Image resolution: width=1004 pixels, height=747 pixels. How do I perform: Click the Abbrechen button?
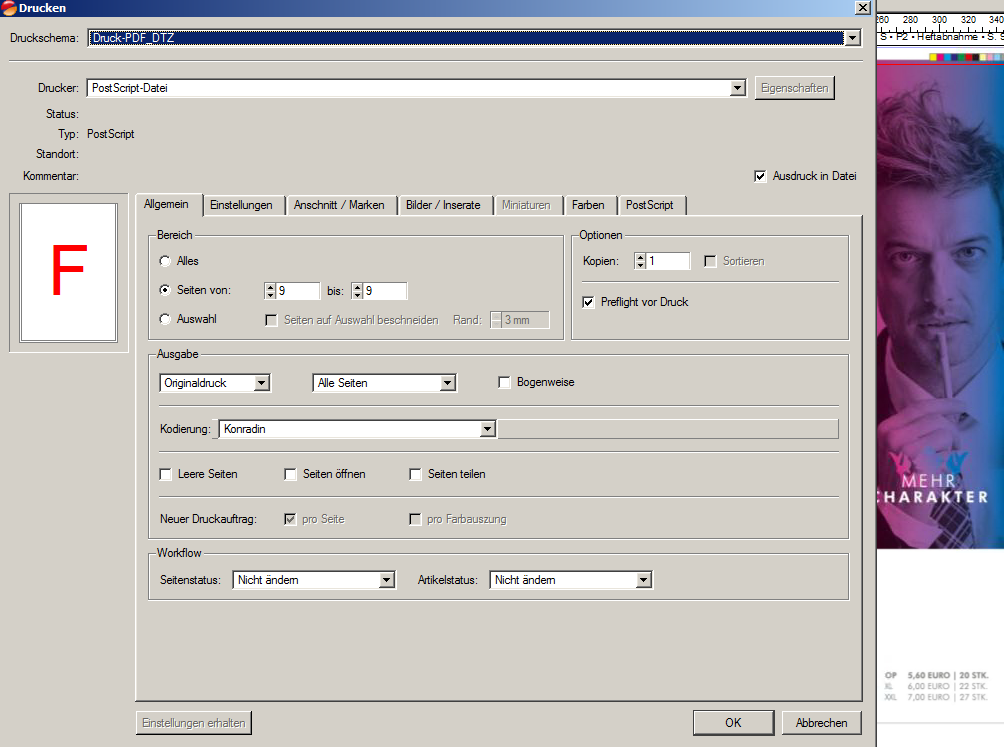click(821, 723)
